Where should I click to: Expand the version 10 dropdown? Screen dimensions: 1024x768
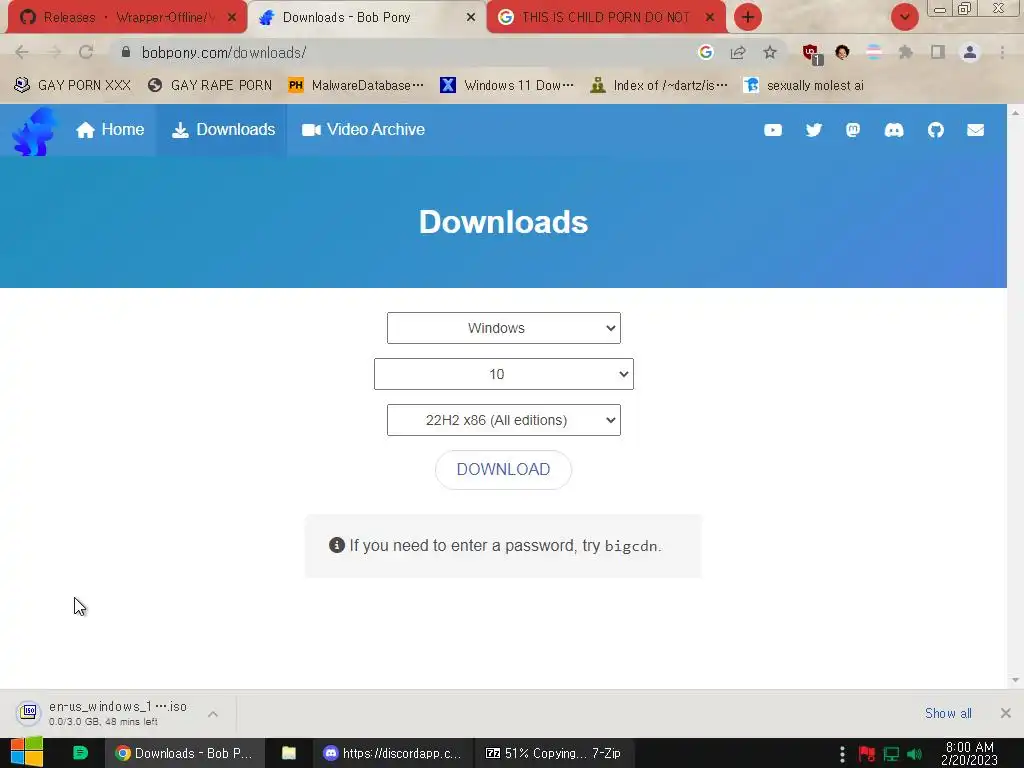click(x=504, y=374)
